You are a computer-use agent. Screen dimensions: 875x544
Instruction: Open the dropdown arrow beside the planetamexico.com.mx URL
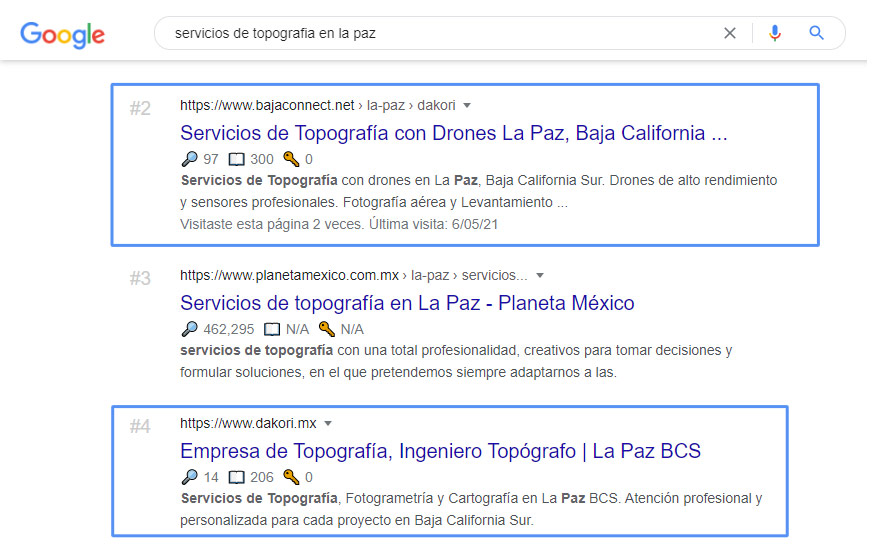tap(540, 276)
